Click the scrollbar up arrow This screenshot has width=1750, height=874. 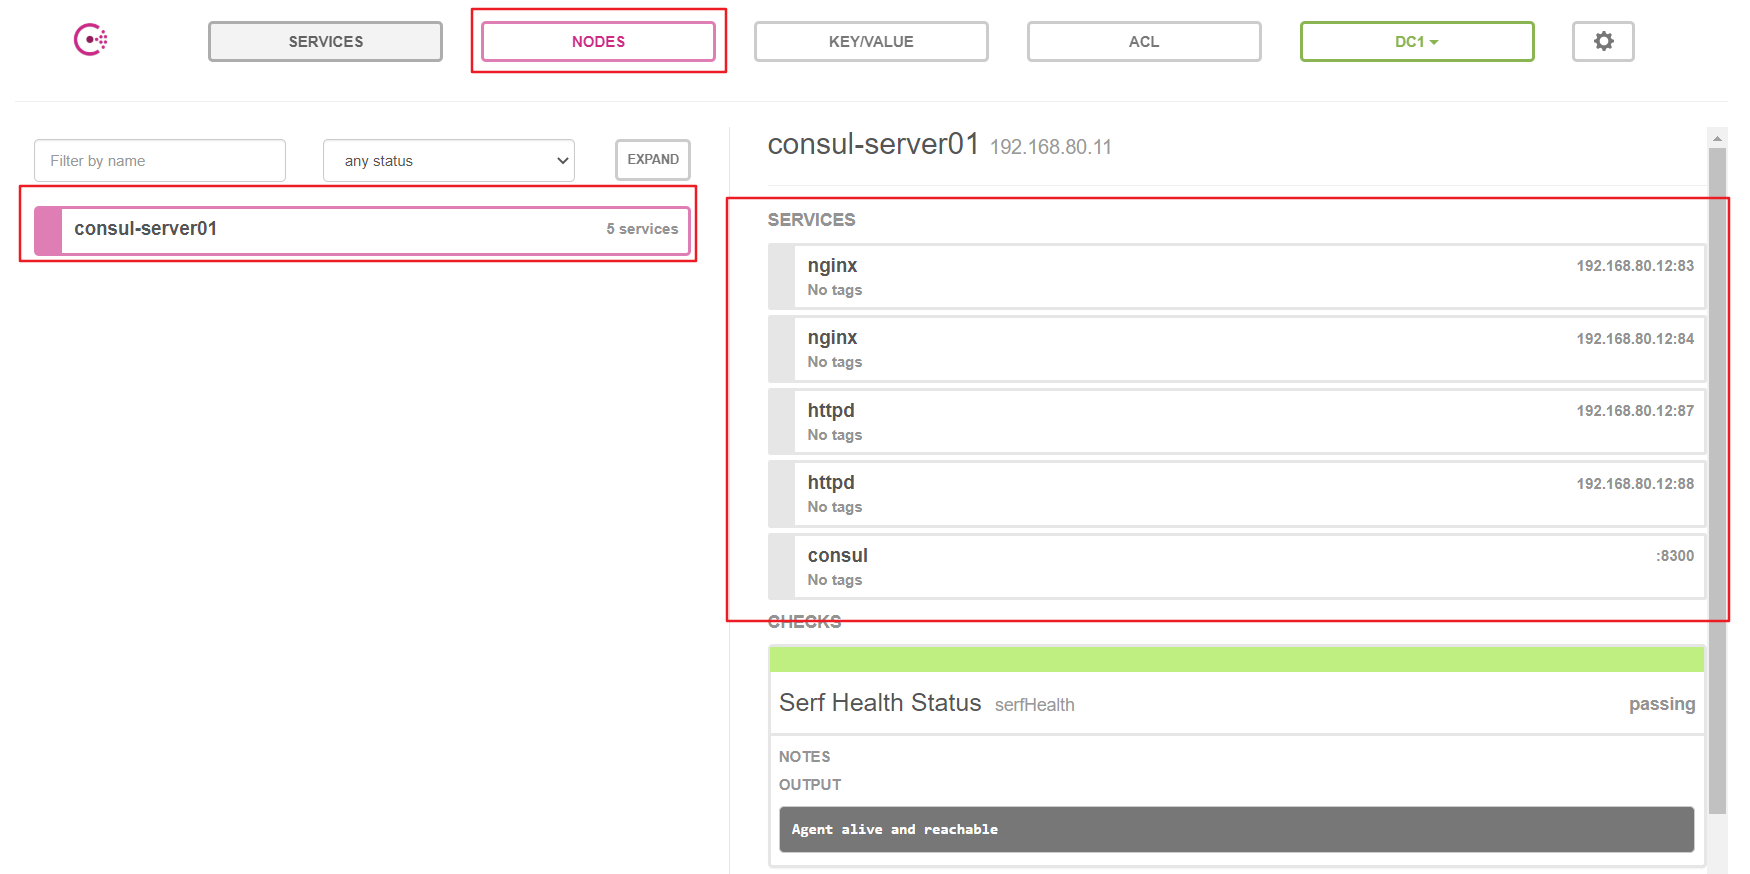1718,138
